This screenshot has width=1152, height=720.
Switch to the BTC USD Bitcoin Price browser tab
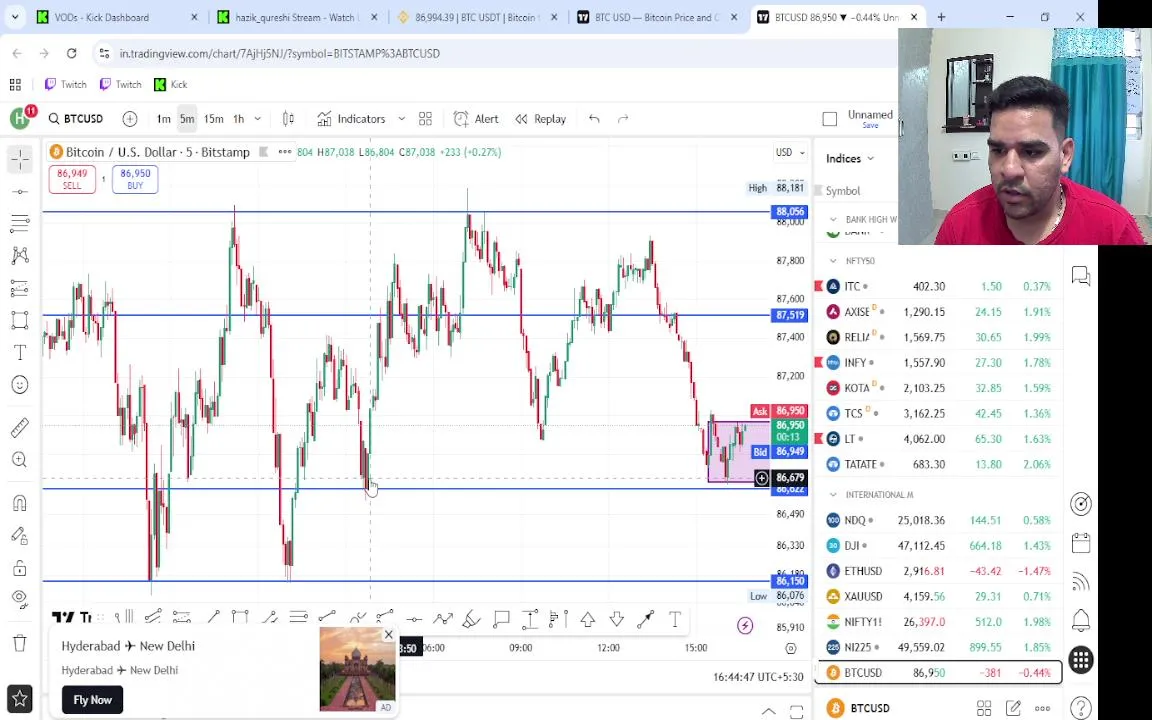tap(658, 17)
